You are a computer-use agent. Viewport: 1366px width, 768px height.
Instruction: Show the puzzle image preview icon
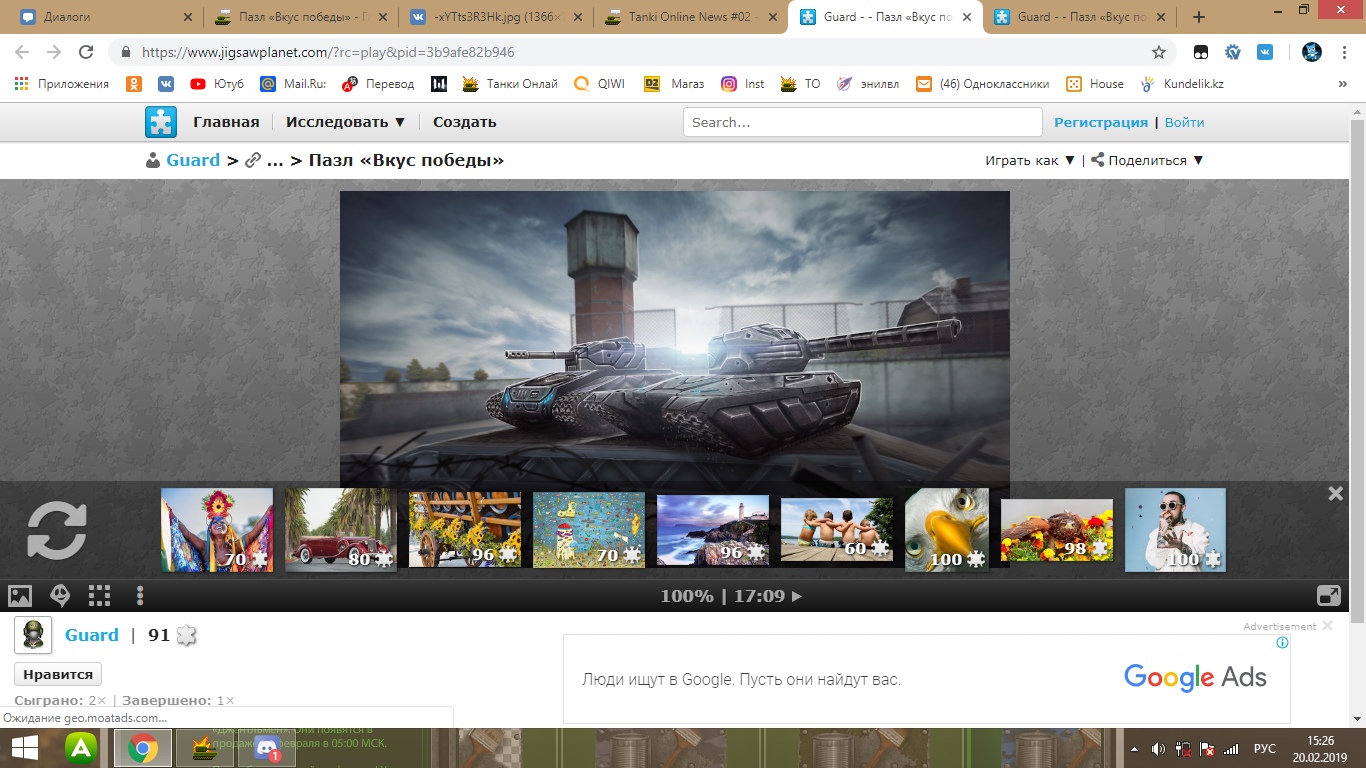coord(20,596)
